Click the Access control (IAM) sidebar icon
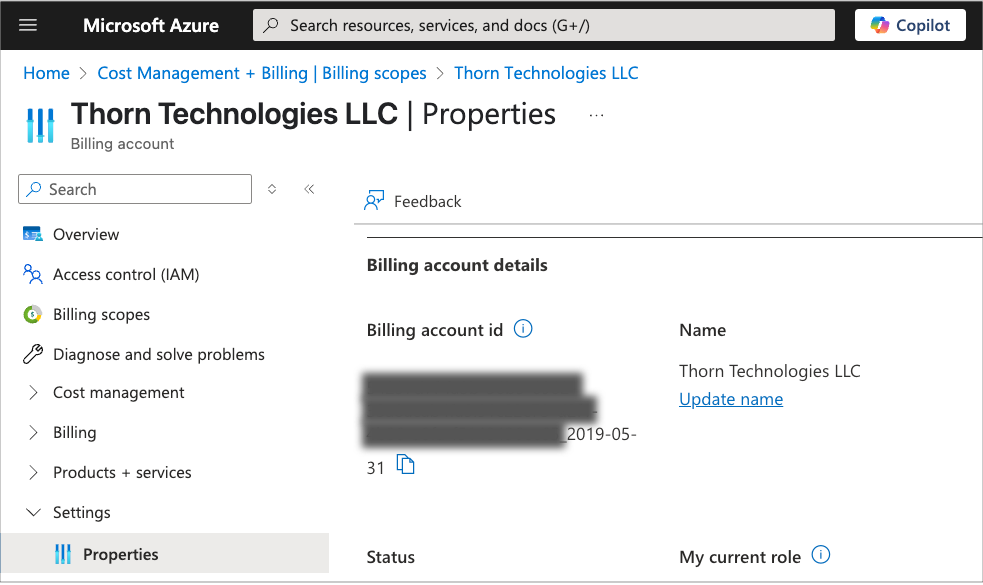This screenshot has height=585, width=983. coord(32,274)
